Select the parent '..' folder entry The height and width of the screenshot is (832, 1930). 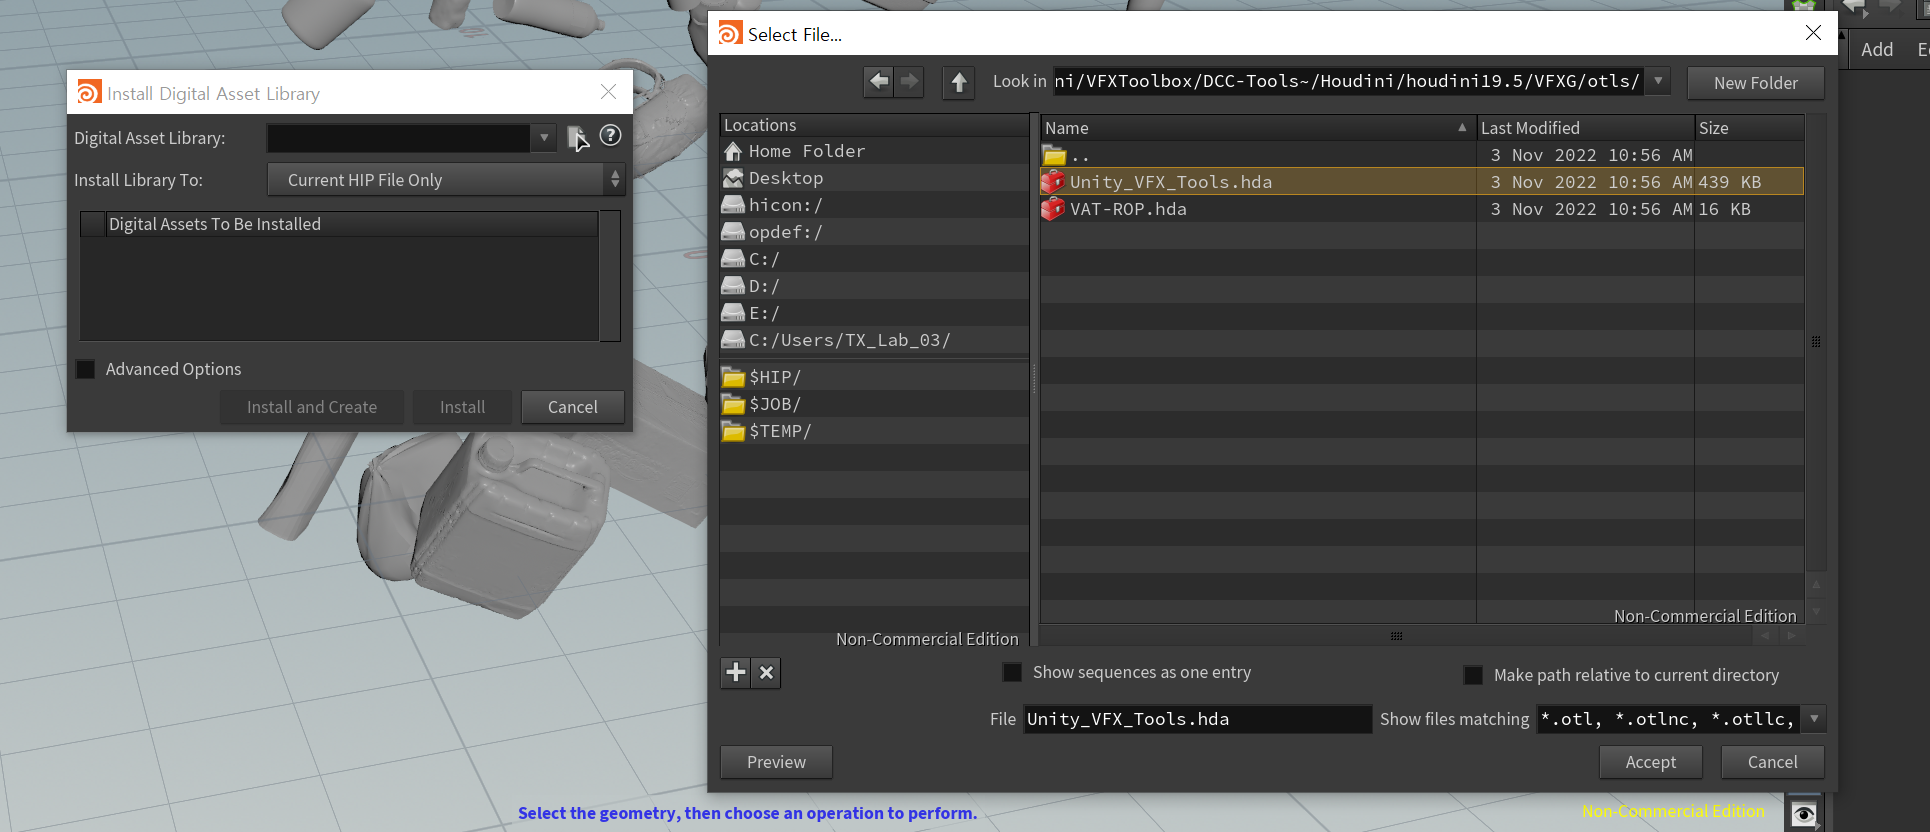tap(1422, 155)
